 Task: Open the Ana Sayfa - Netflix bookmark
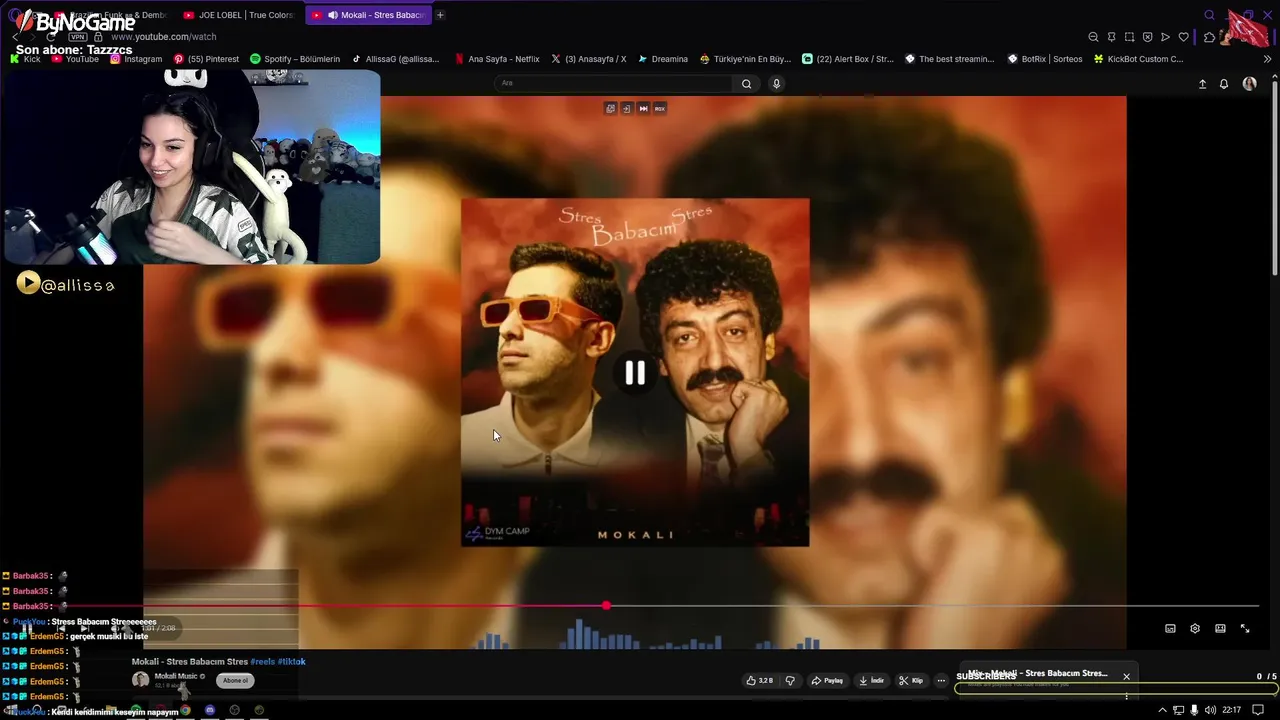pos(497,59)
